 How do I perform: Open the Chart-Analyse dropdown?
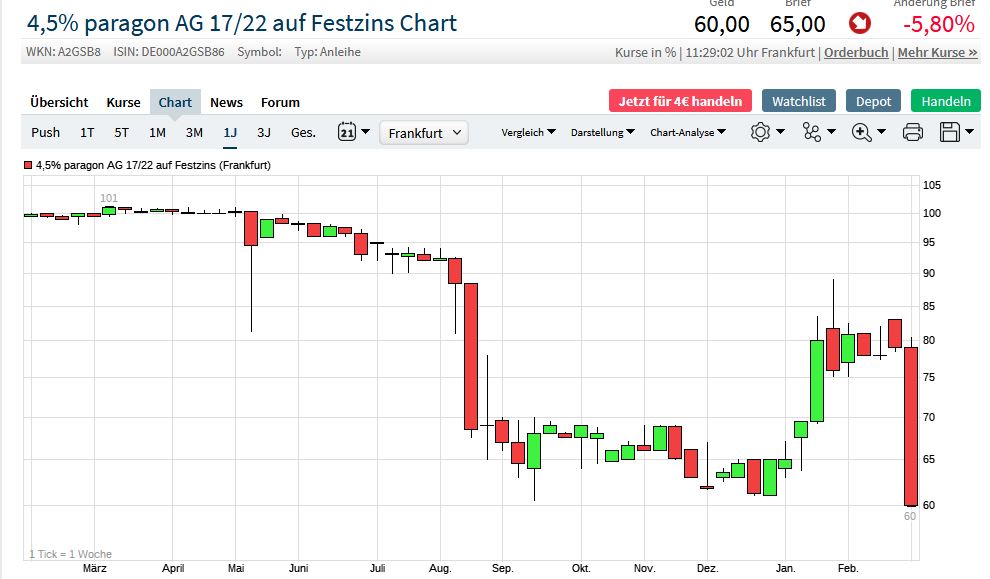pos(688,133)
